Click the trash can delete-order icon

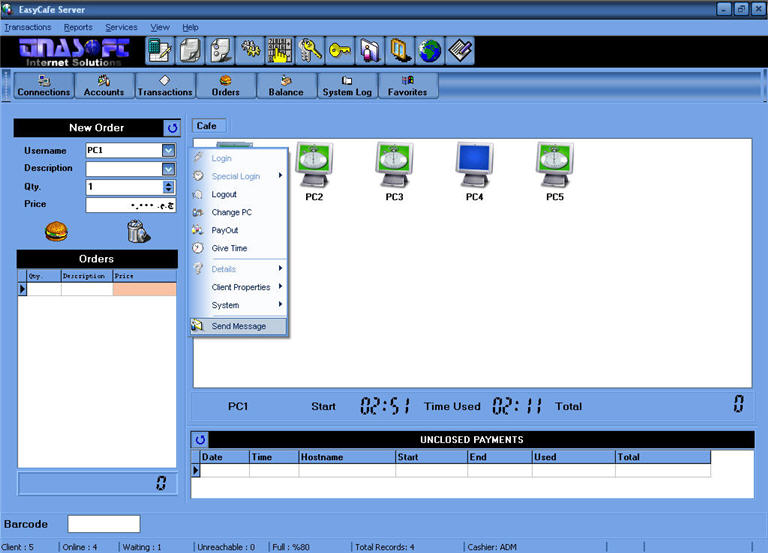pos(139,231)
